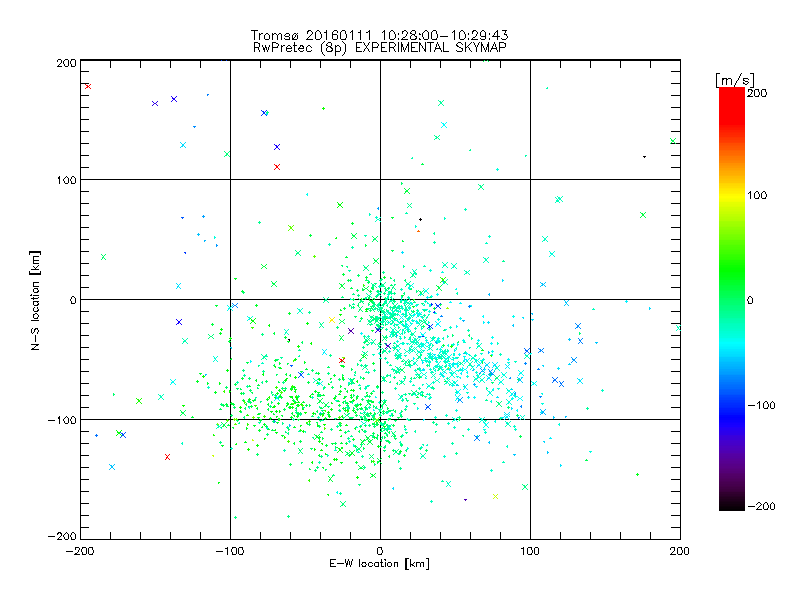800x600 pixels.
Task: Click the x-axis tick label '-200'
Action: (80, 551)
